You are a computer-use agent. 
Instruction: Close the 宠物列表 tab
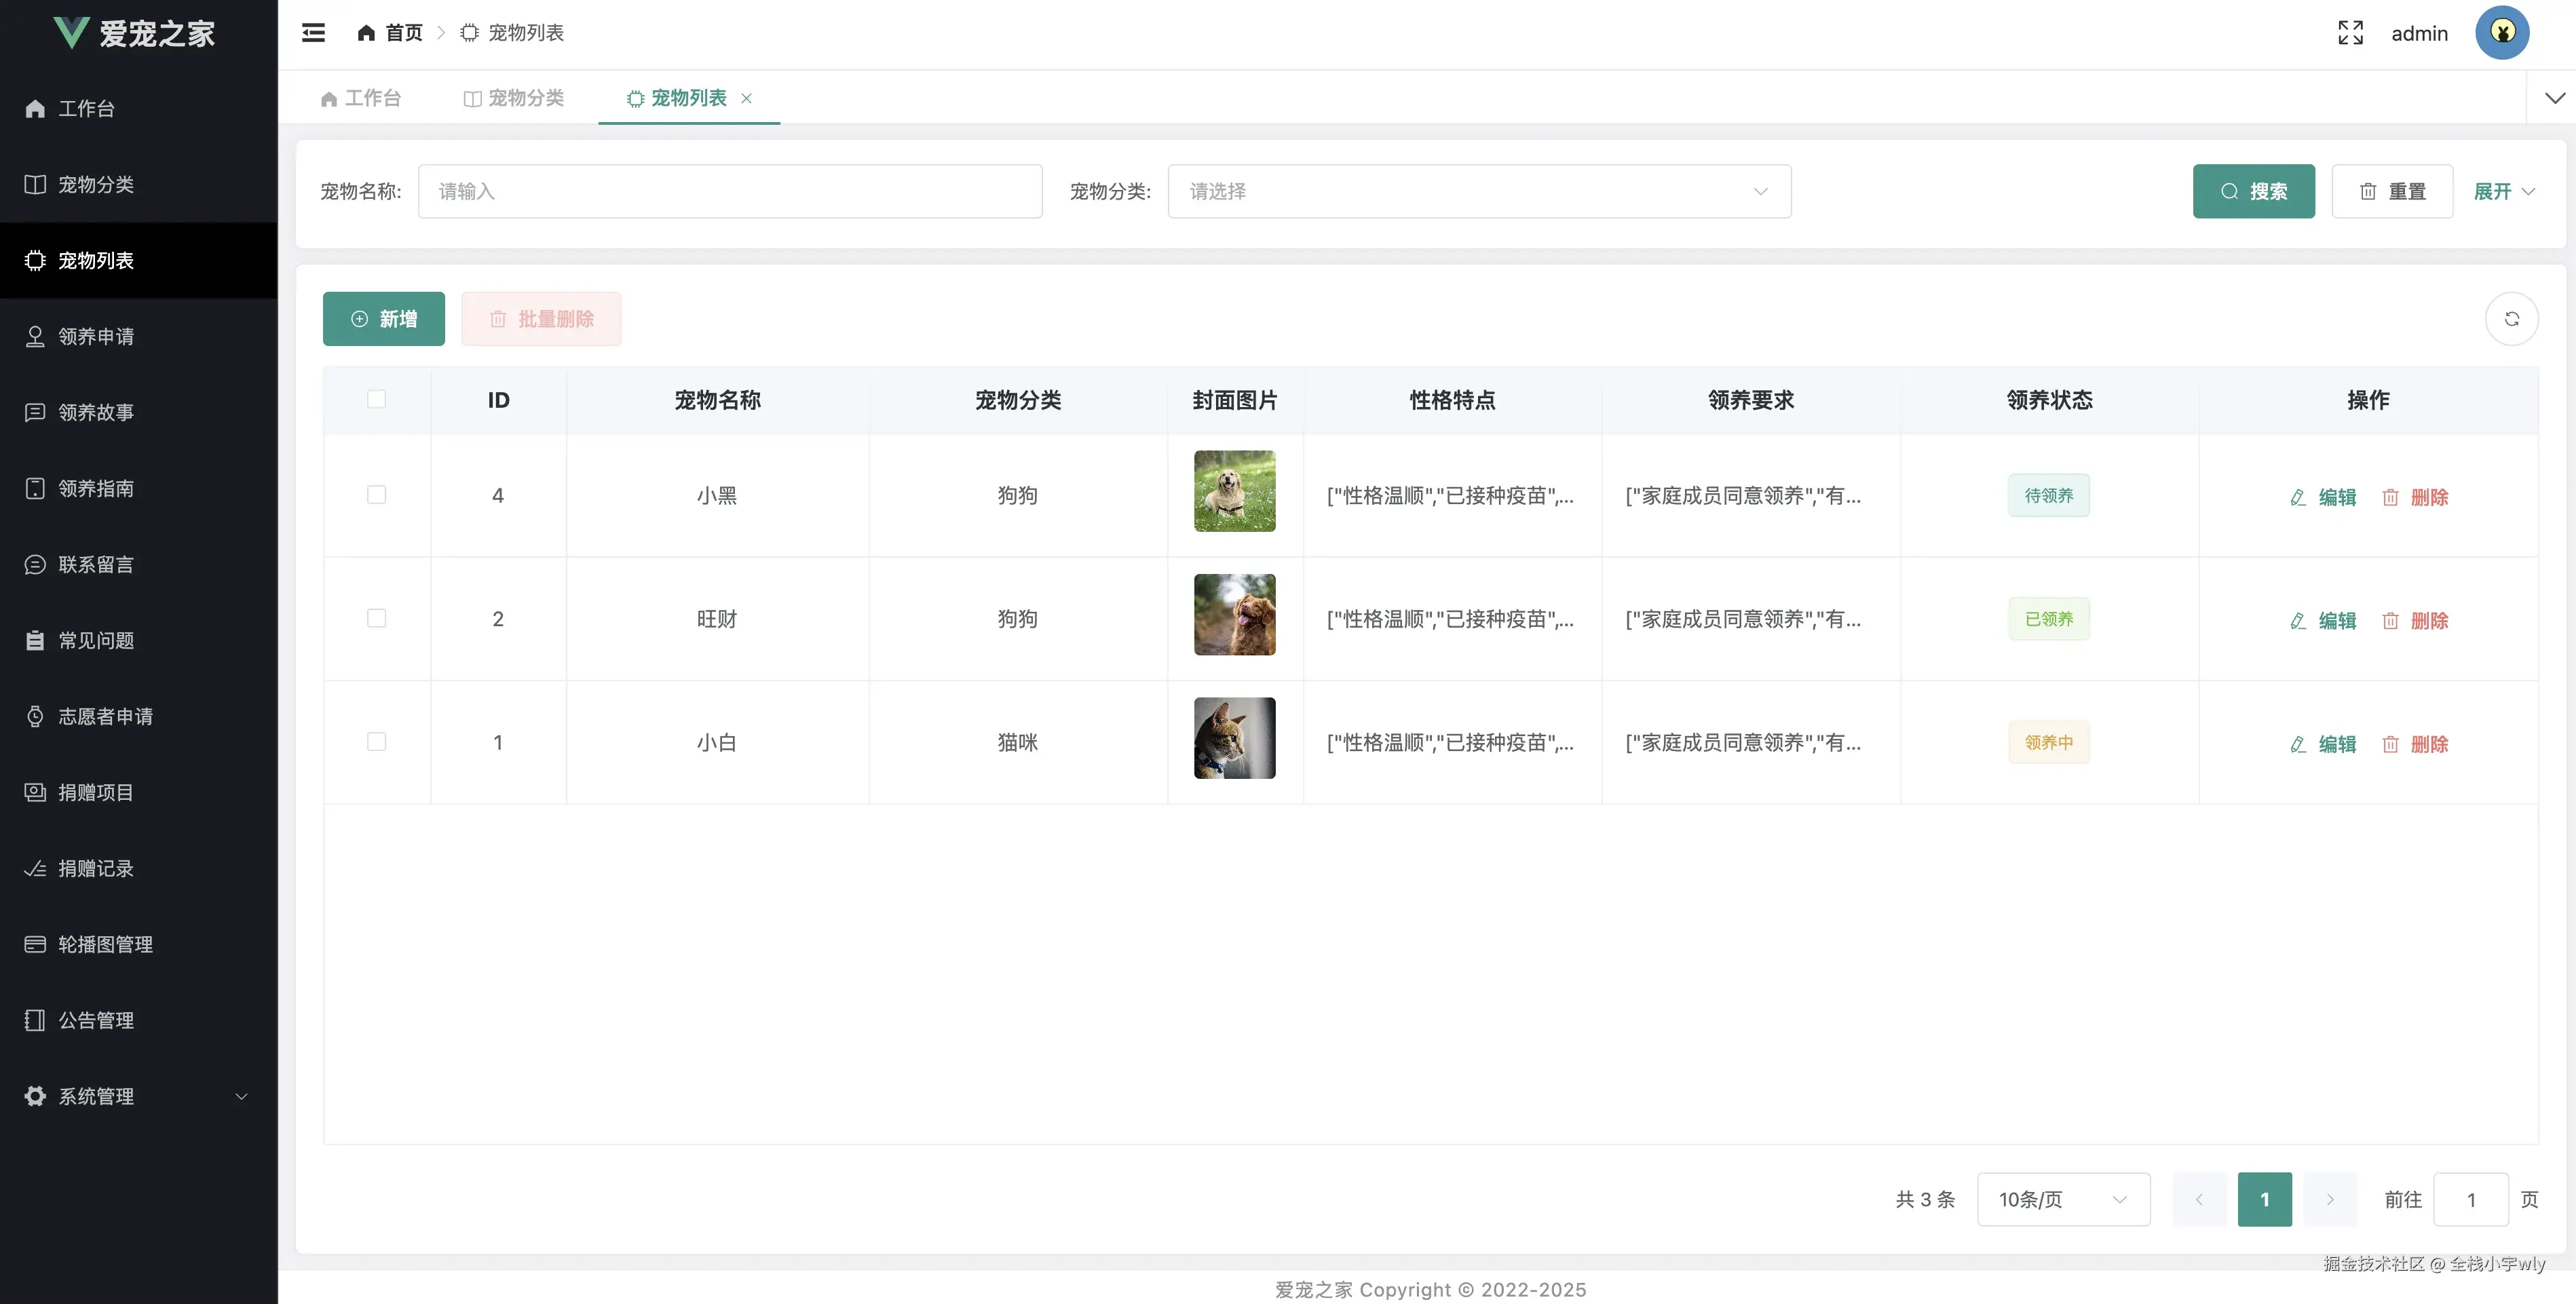[x=746, y=98]
